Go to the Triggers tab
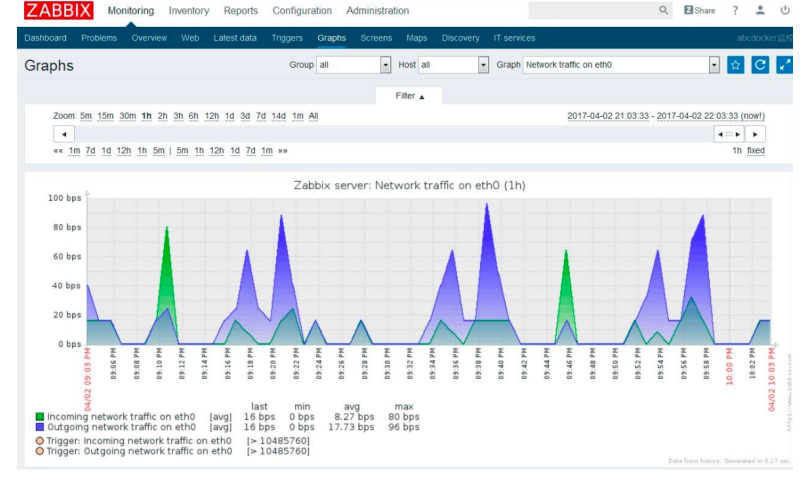The image size is (807, 477). (x=287, y=38)
